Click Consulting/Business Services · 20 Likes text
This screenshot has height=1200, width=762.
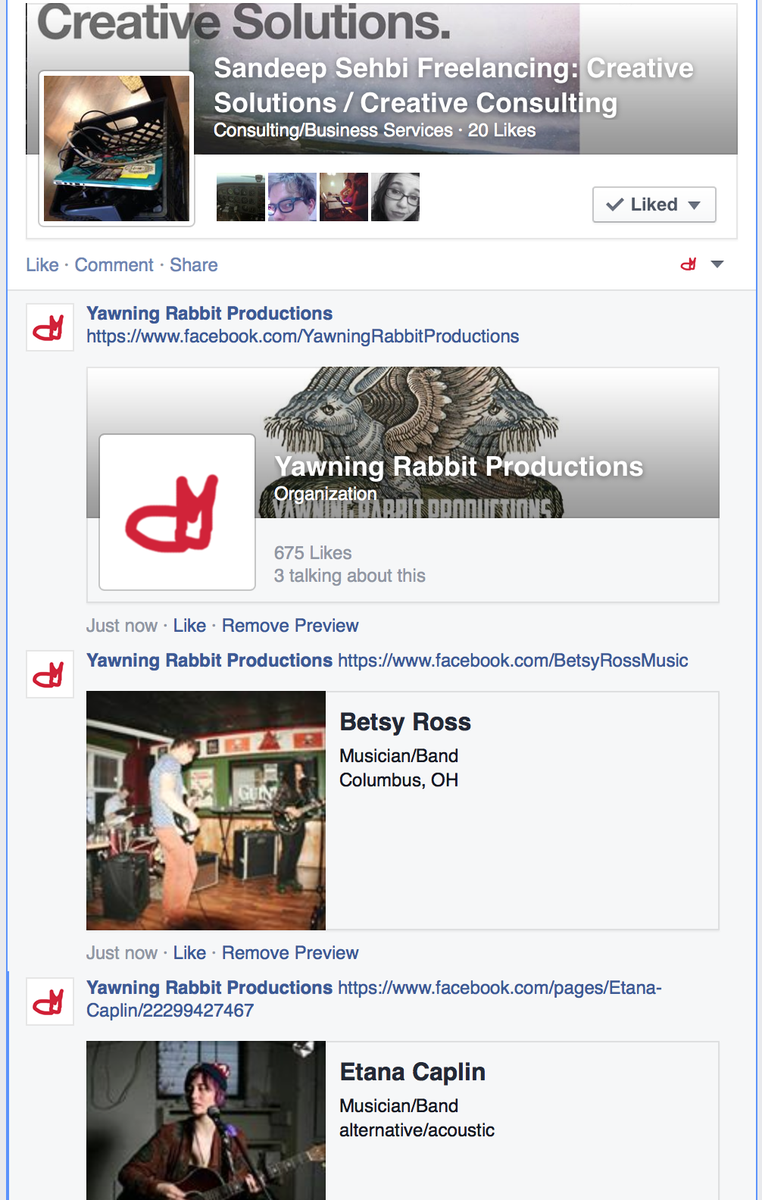[x=375, y=130]
